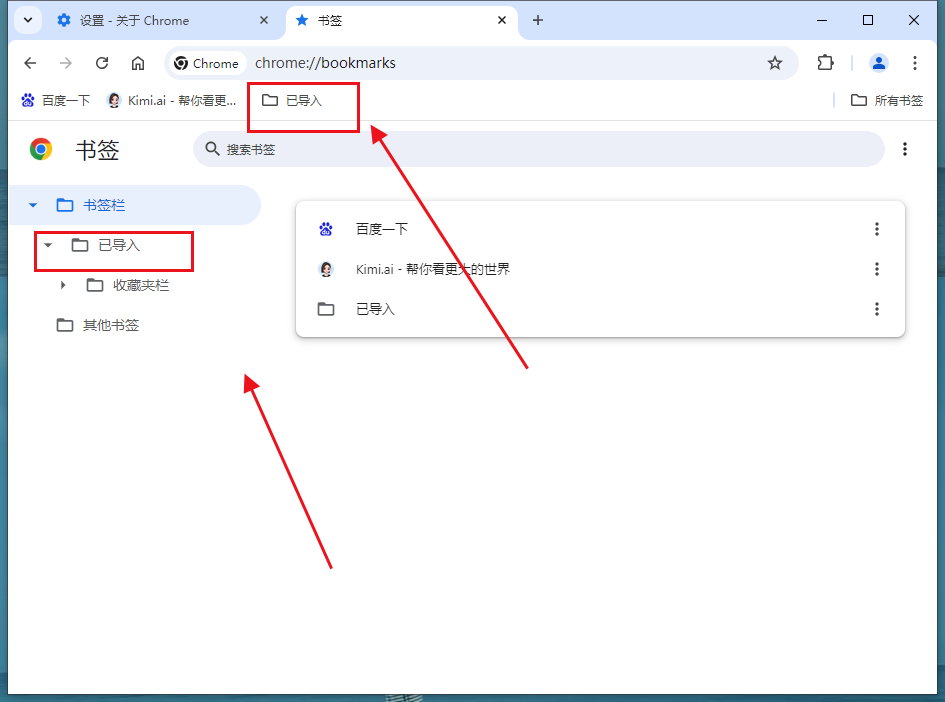This screenshot has width=945, height=702.
Task: Open 已导入 folder in bookmarks bar
Action: [292, 101]
